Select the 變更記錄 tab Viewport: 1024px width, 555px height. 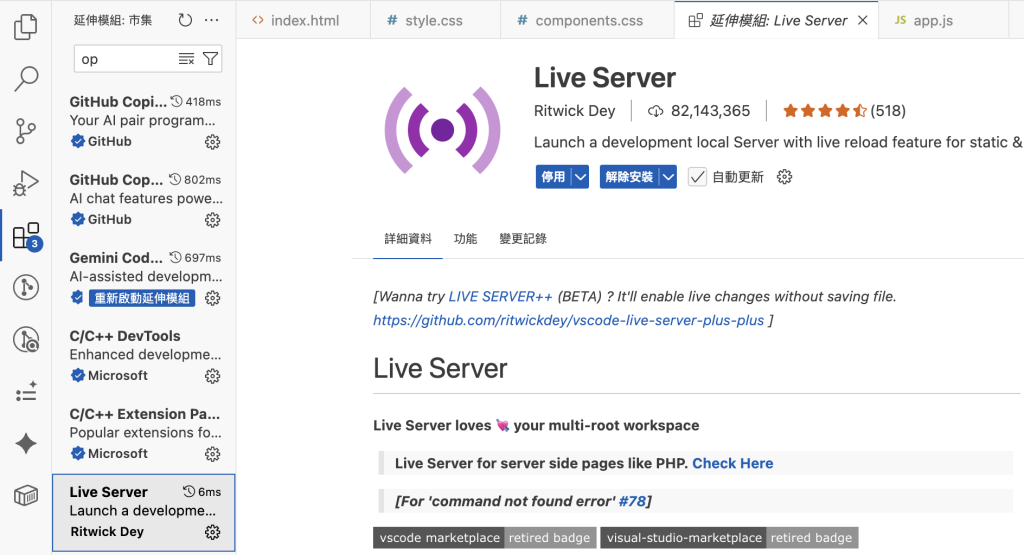[522, 239]
